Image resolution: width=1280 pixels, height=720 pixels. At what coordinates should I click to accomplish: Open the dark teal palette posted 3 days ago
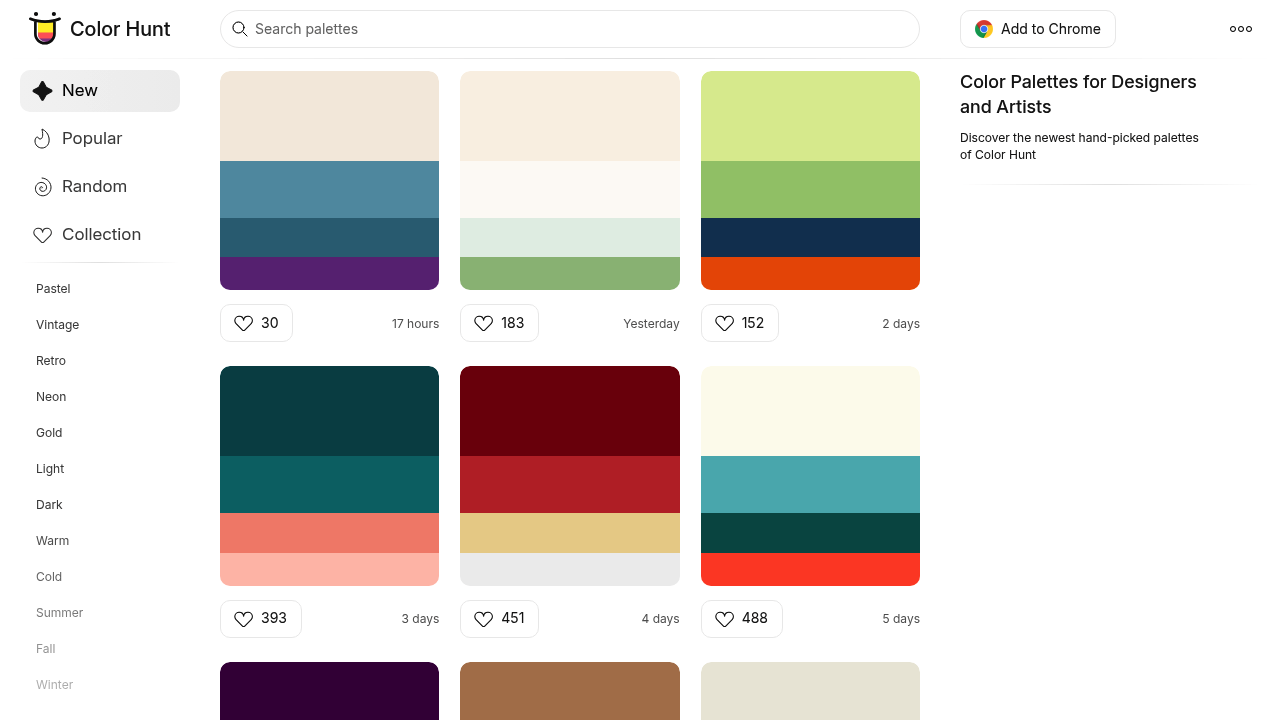click(x=329, y=475)
